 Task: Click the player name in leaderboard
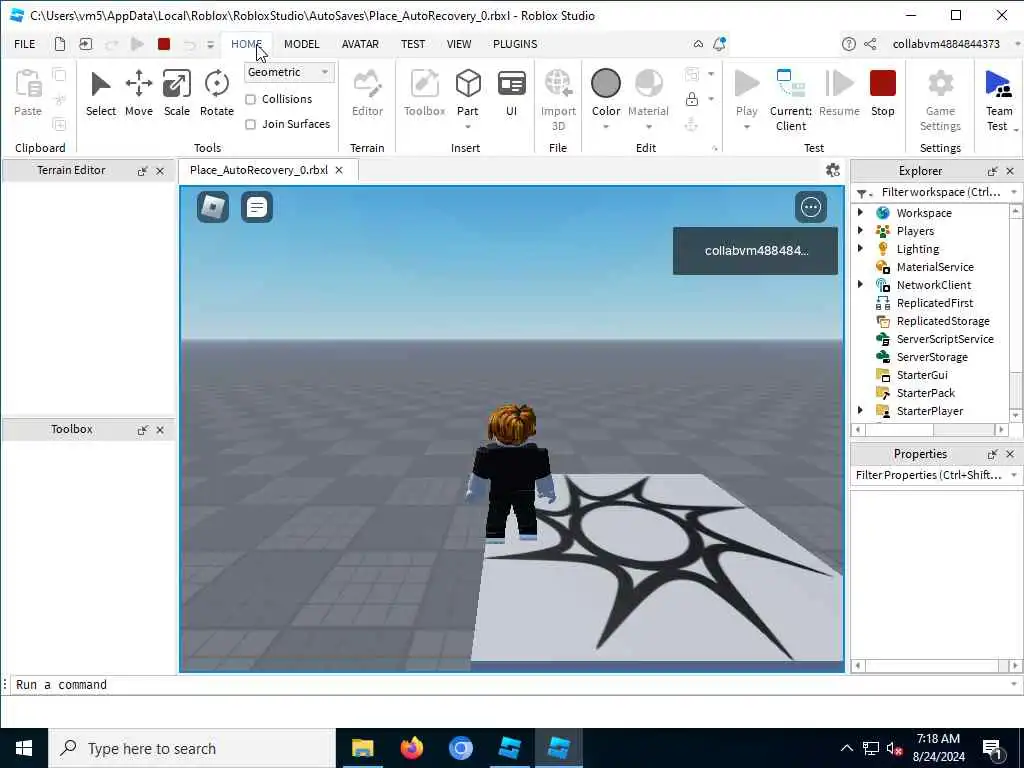[756, 251]
